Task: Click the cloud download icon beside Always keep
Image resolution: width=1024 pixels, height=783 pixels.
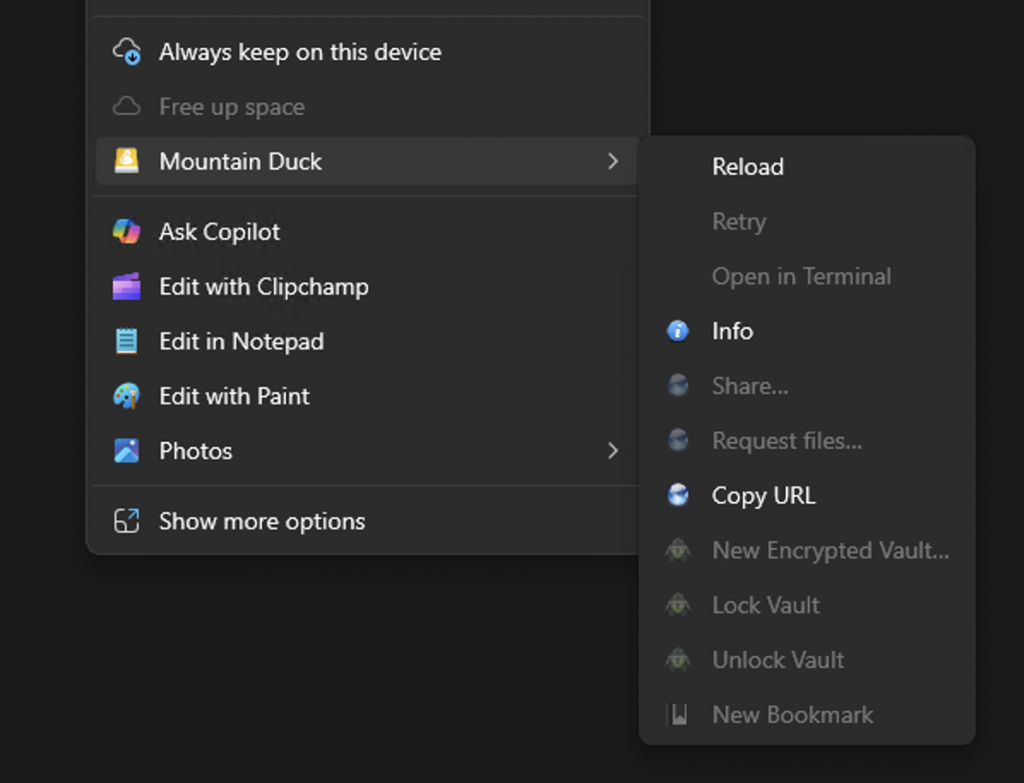Action: [127, 52]
